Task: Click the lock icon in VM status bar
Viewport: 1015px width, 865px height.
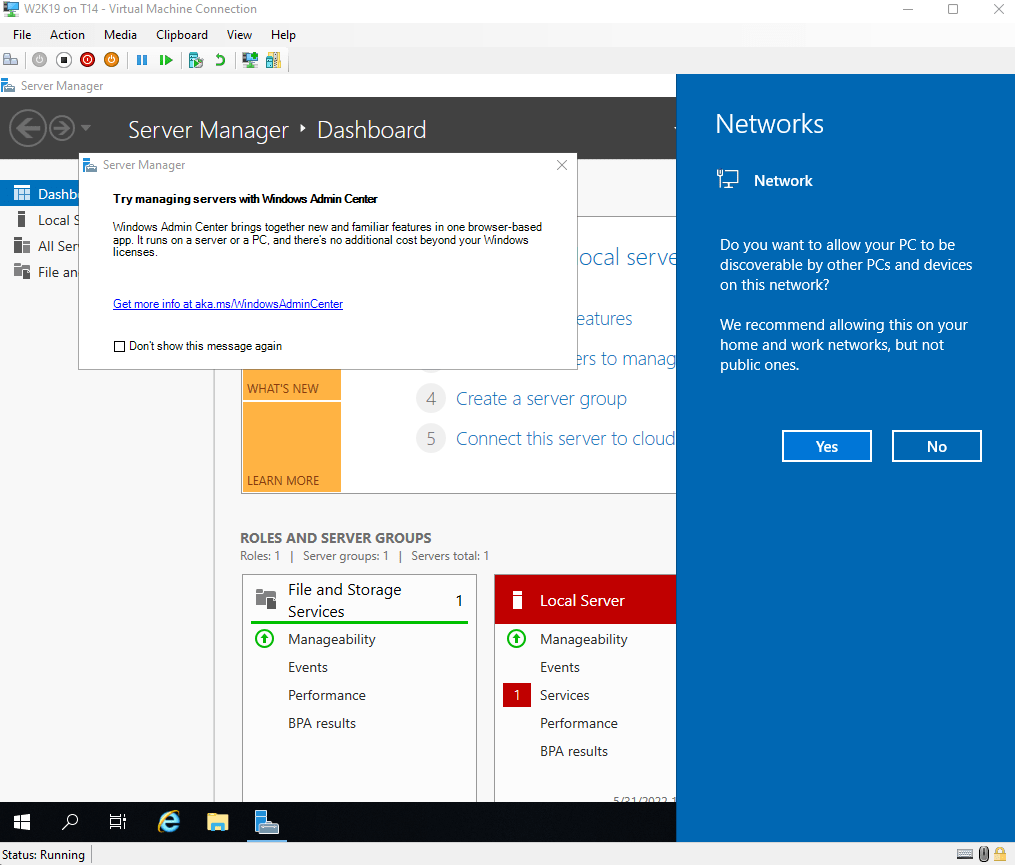Action: tap(1000, 854)
